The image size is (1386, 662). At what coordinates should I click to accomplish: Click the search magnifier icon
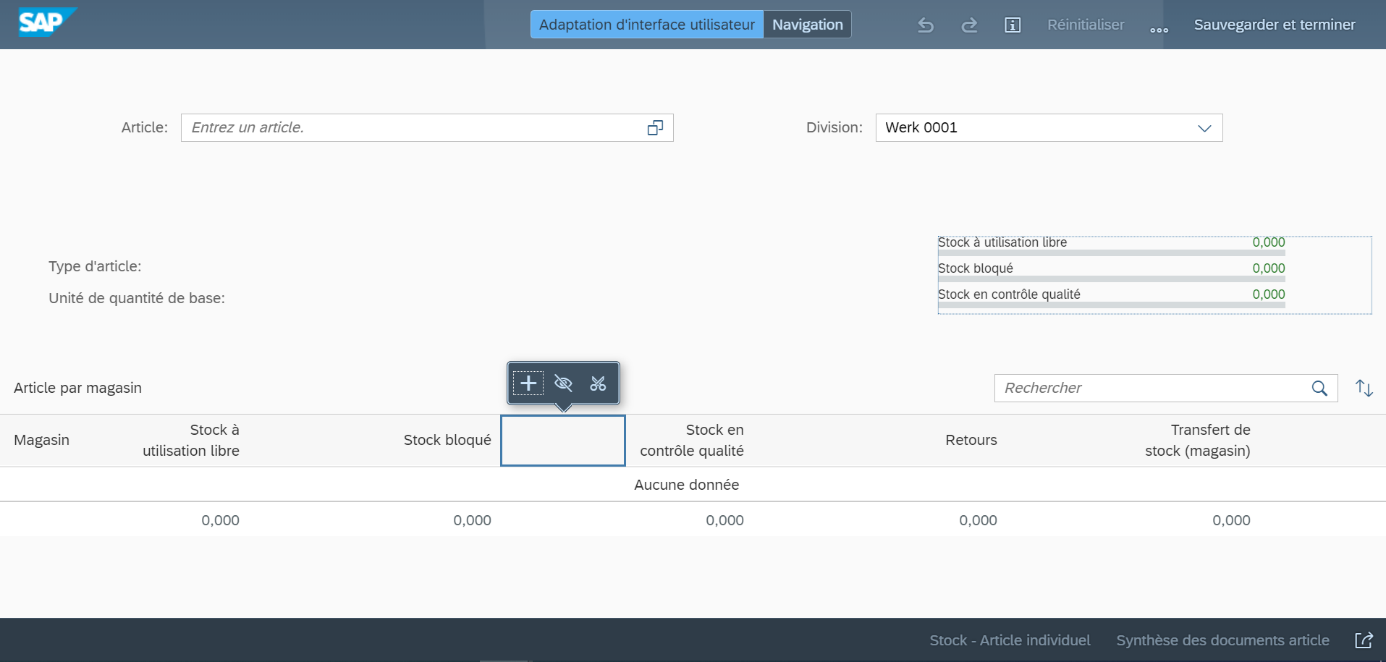pos(1320,388)
